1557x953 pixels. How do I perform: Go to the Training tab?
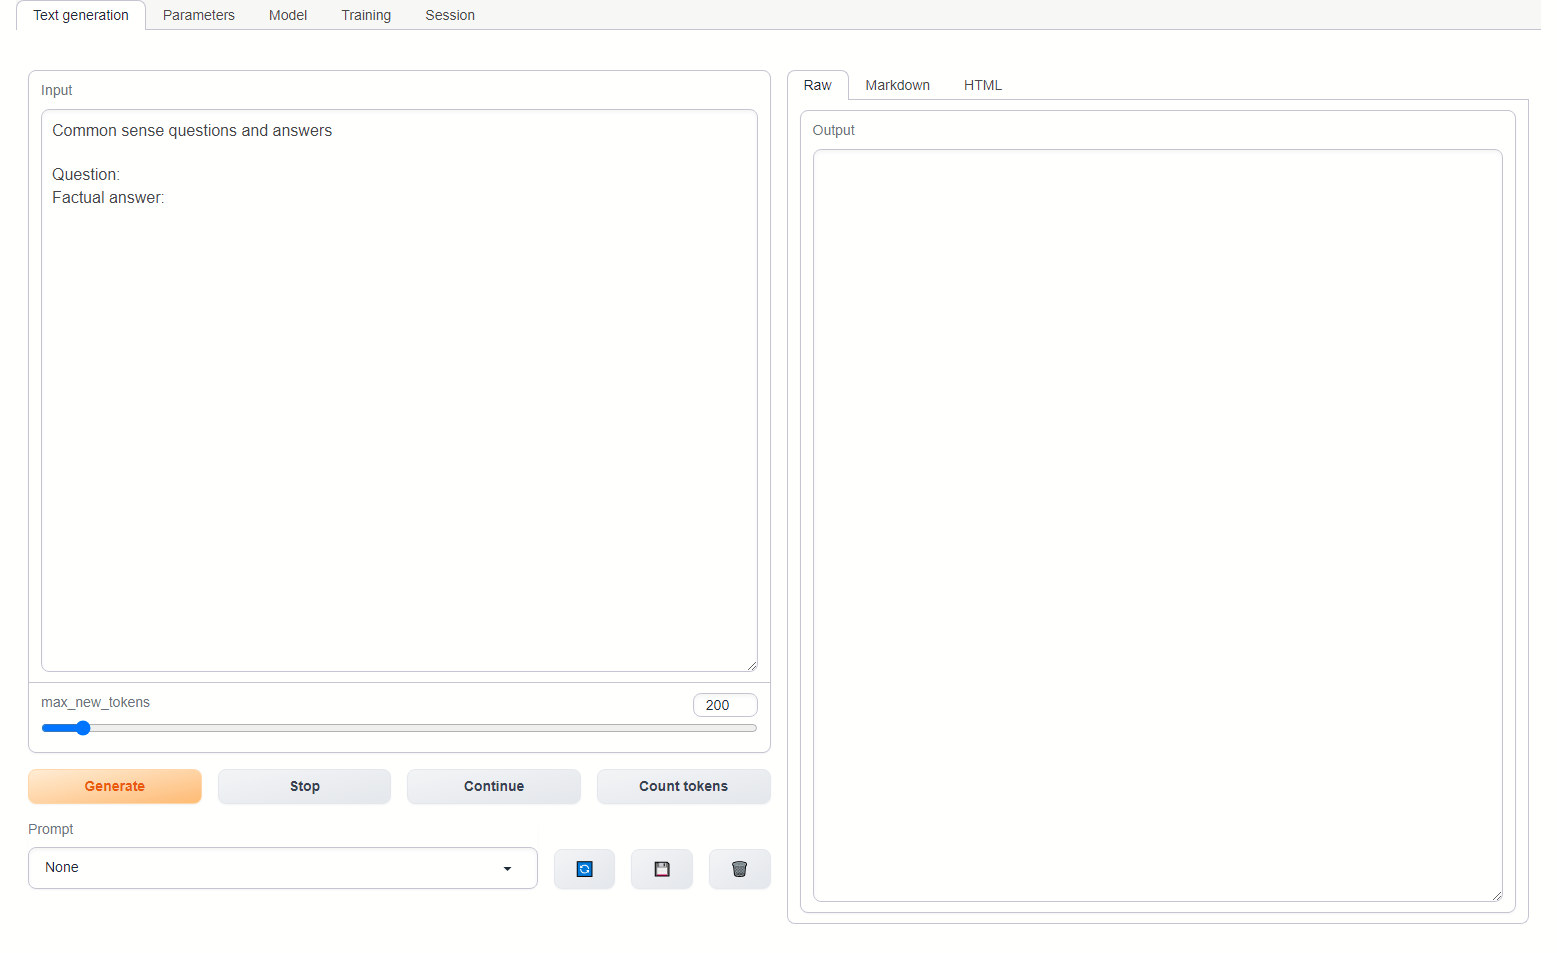click(x=366, y=15)
